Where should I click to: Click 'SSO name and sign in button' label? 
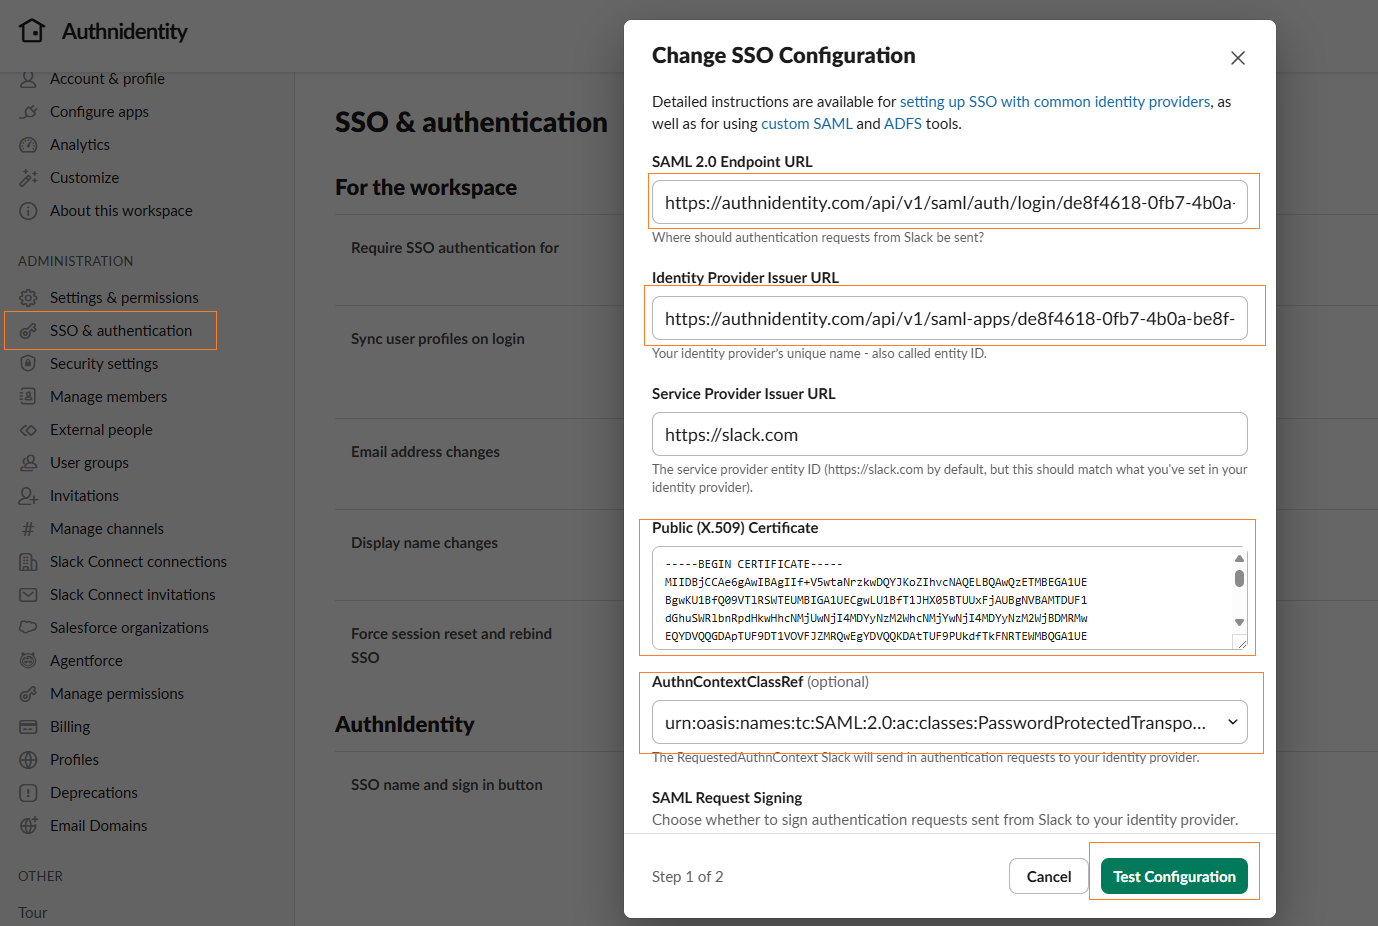tap(447, 785)
